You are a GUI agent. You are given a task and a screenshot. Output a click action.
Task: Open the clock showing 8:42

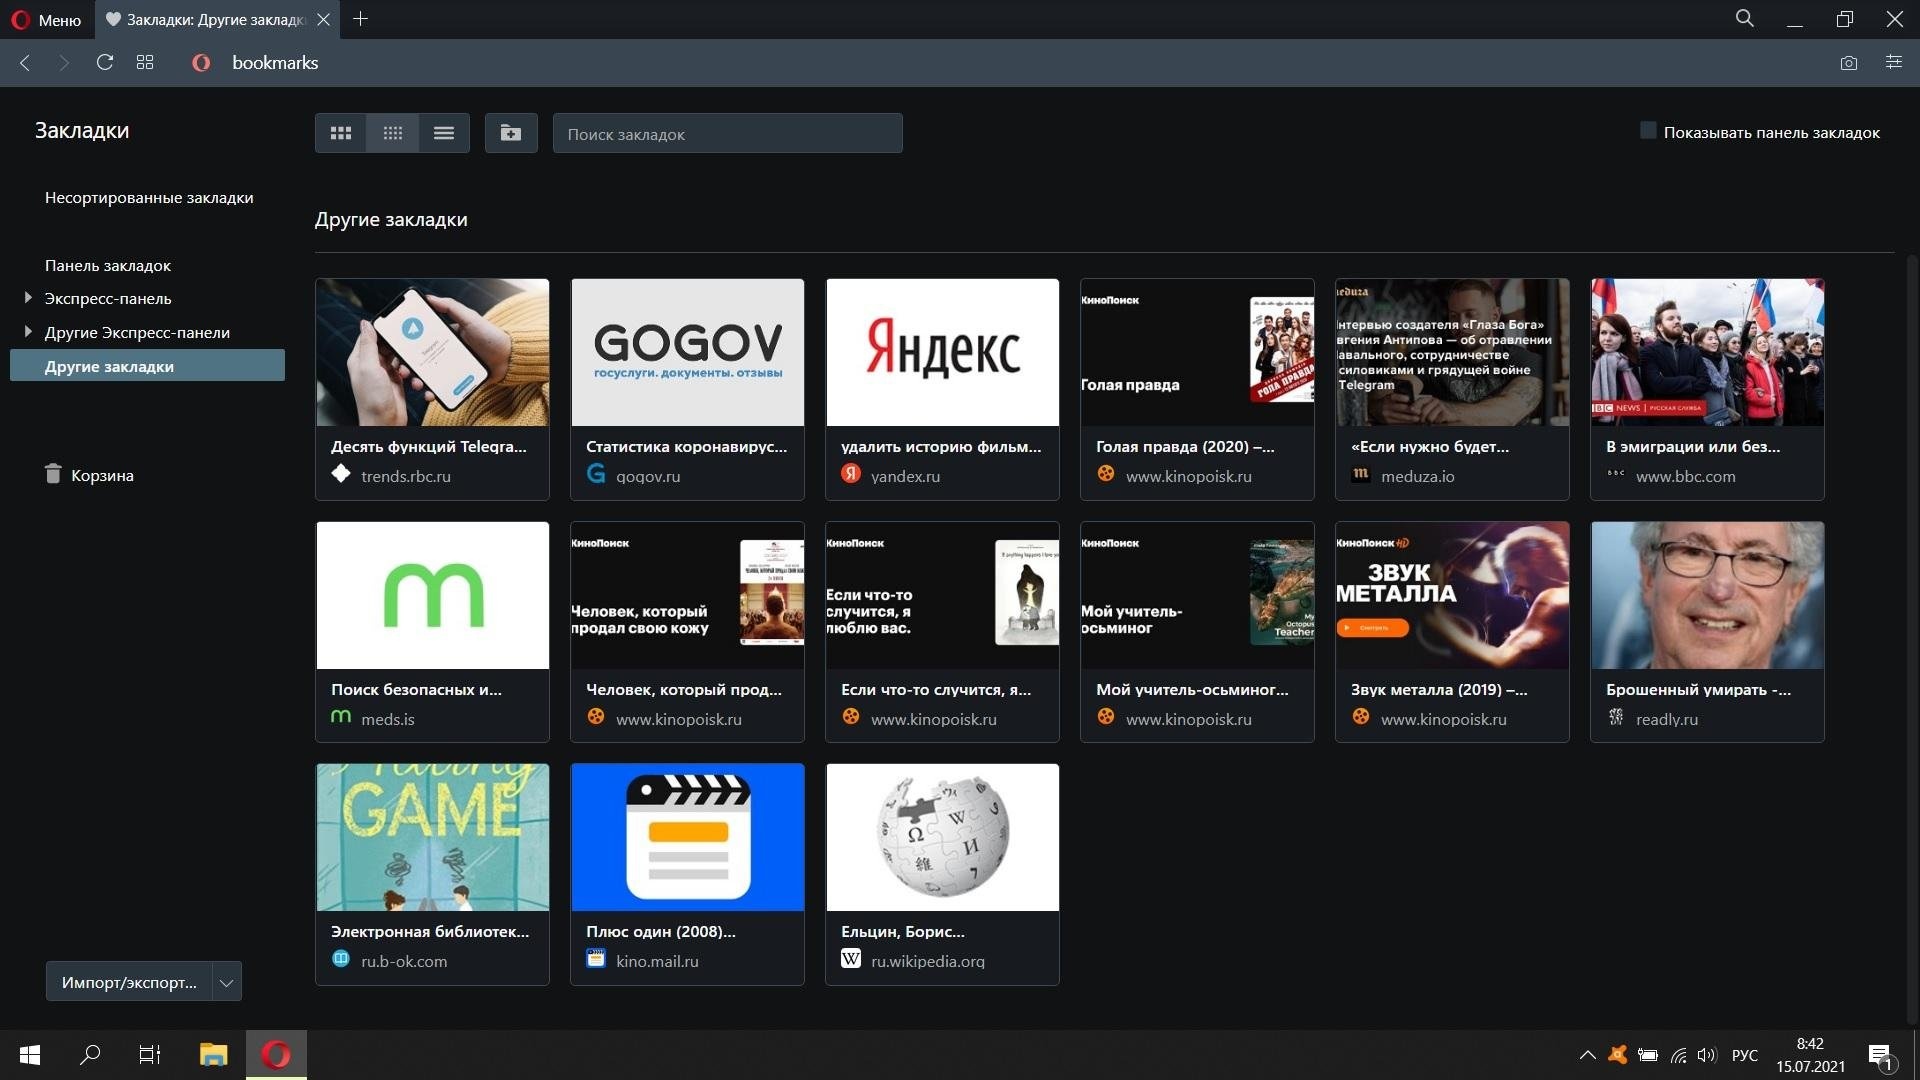pyautogui.click(x=1810, y=1055)
